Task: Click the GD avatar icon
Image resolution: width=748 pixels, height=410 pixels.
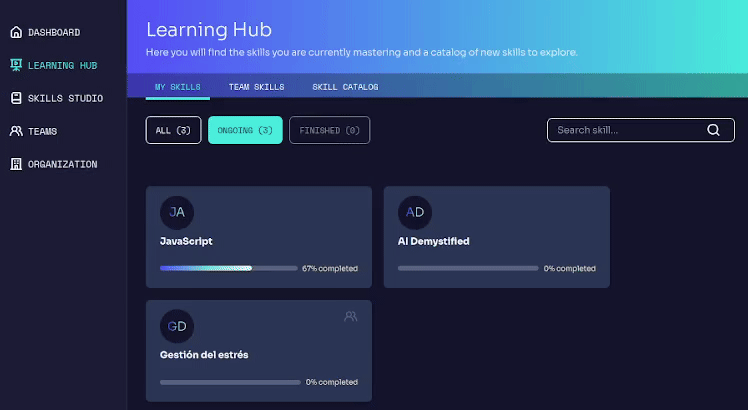Action: (x=177, y=326)
